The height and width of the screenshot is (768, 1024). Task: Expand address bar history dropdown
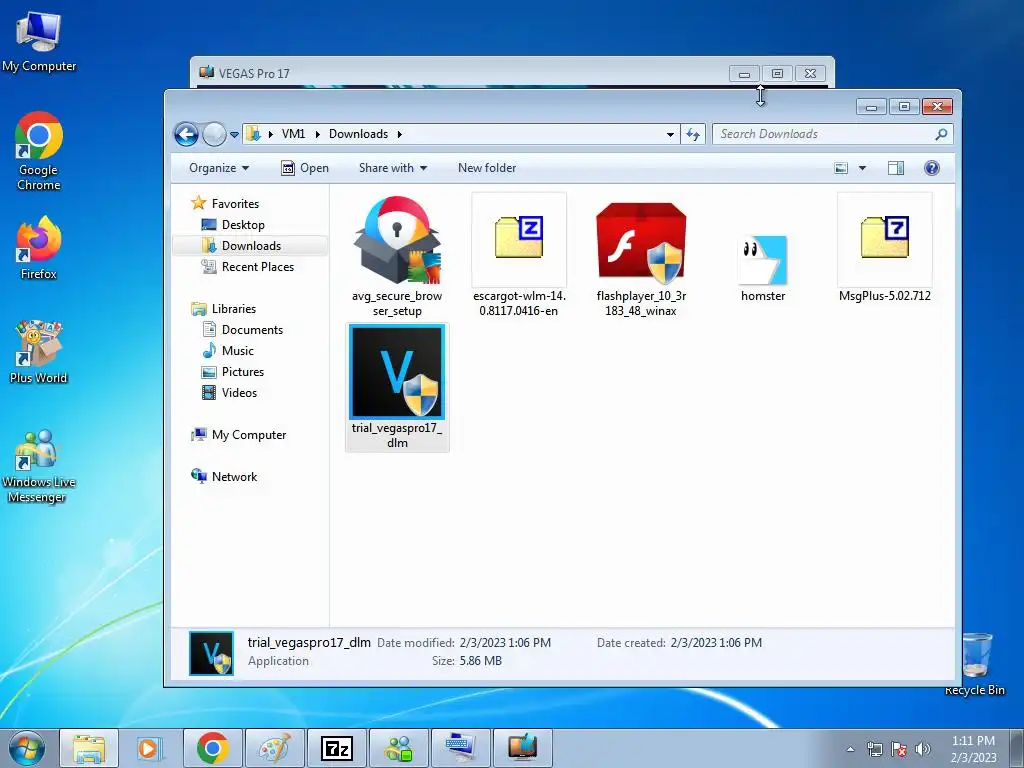(x=670, y=135)
